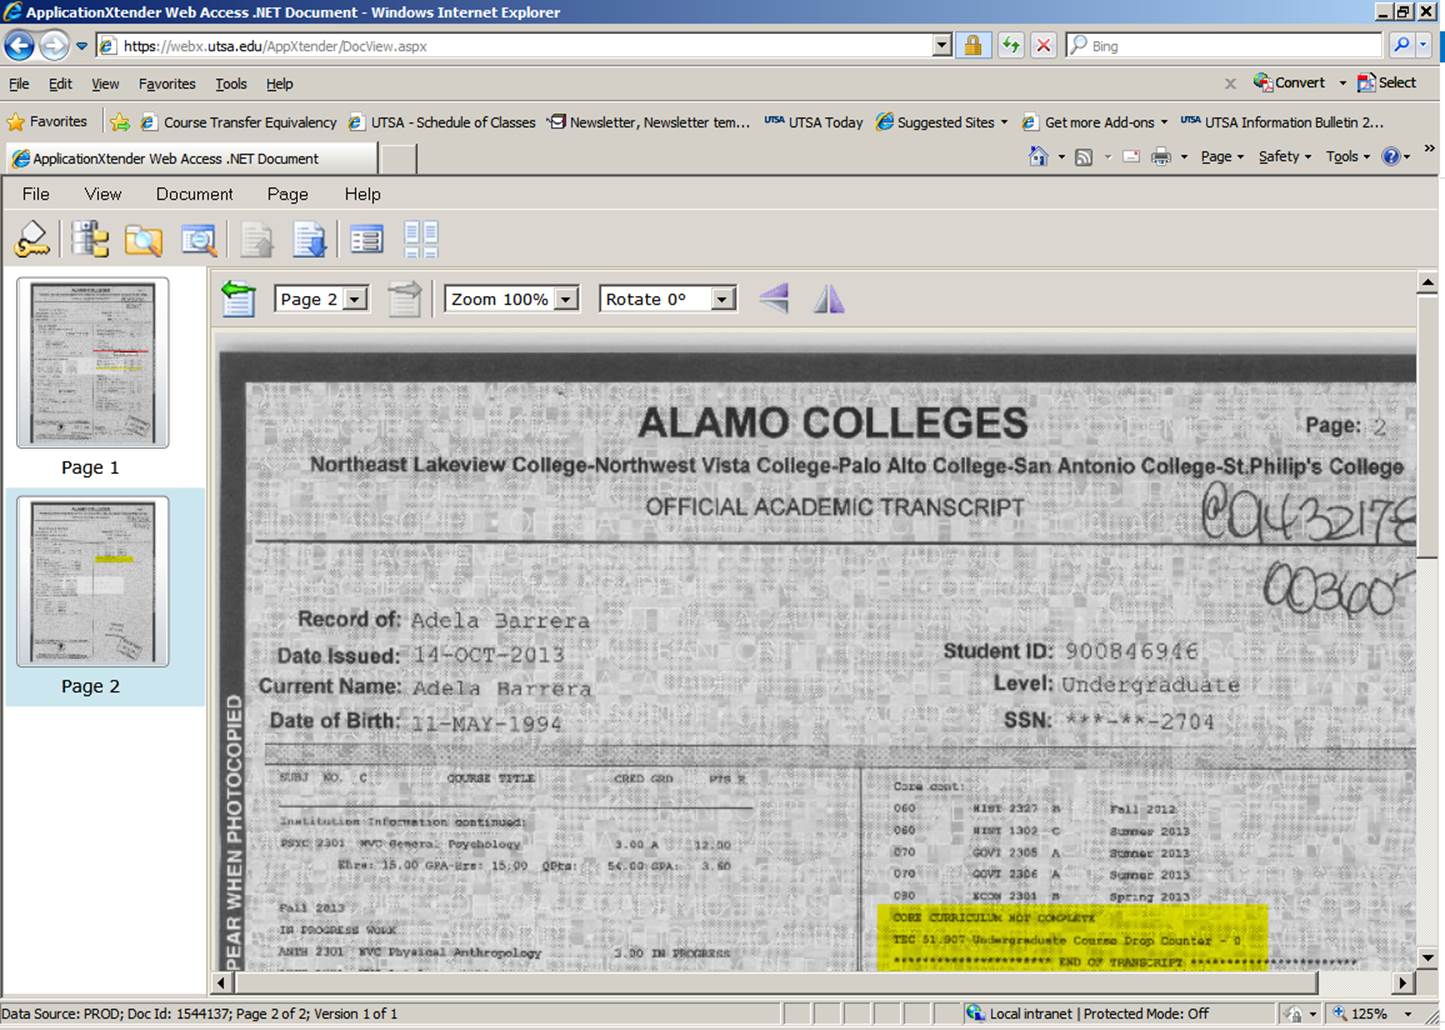Toggle the thumbnails grid view icon
Image resolution: width=1445 pixels, height=1030 pixels.
(x=421, y=240)
